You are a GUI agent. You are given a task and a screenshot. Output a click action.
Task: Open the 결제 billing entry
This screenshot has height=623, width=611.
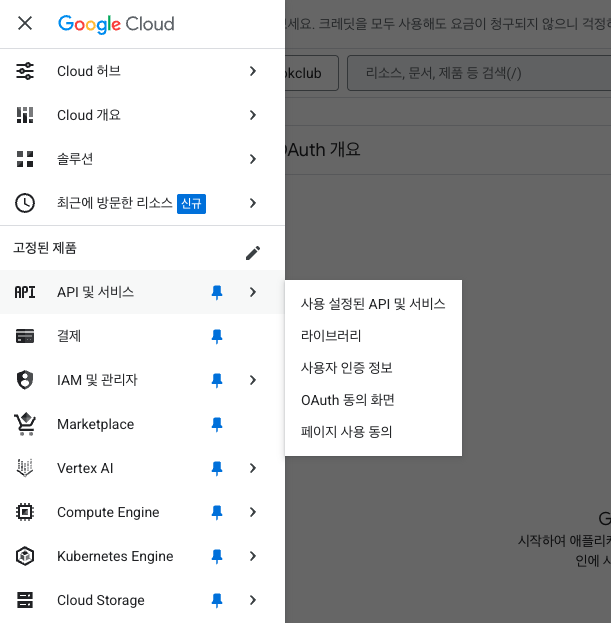pos(142,336)
